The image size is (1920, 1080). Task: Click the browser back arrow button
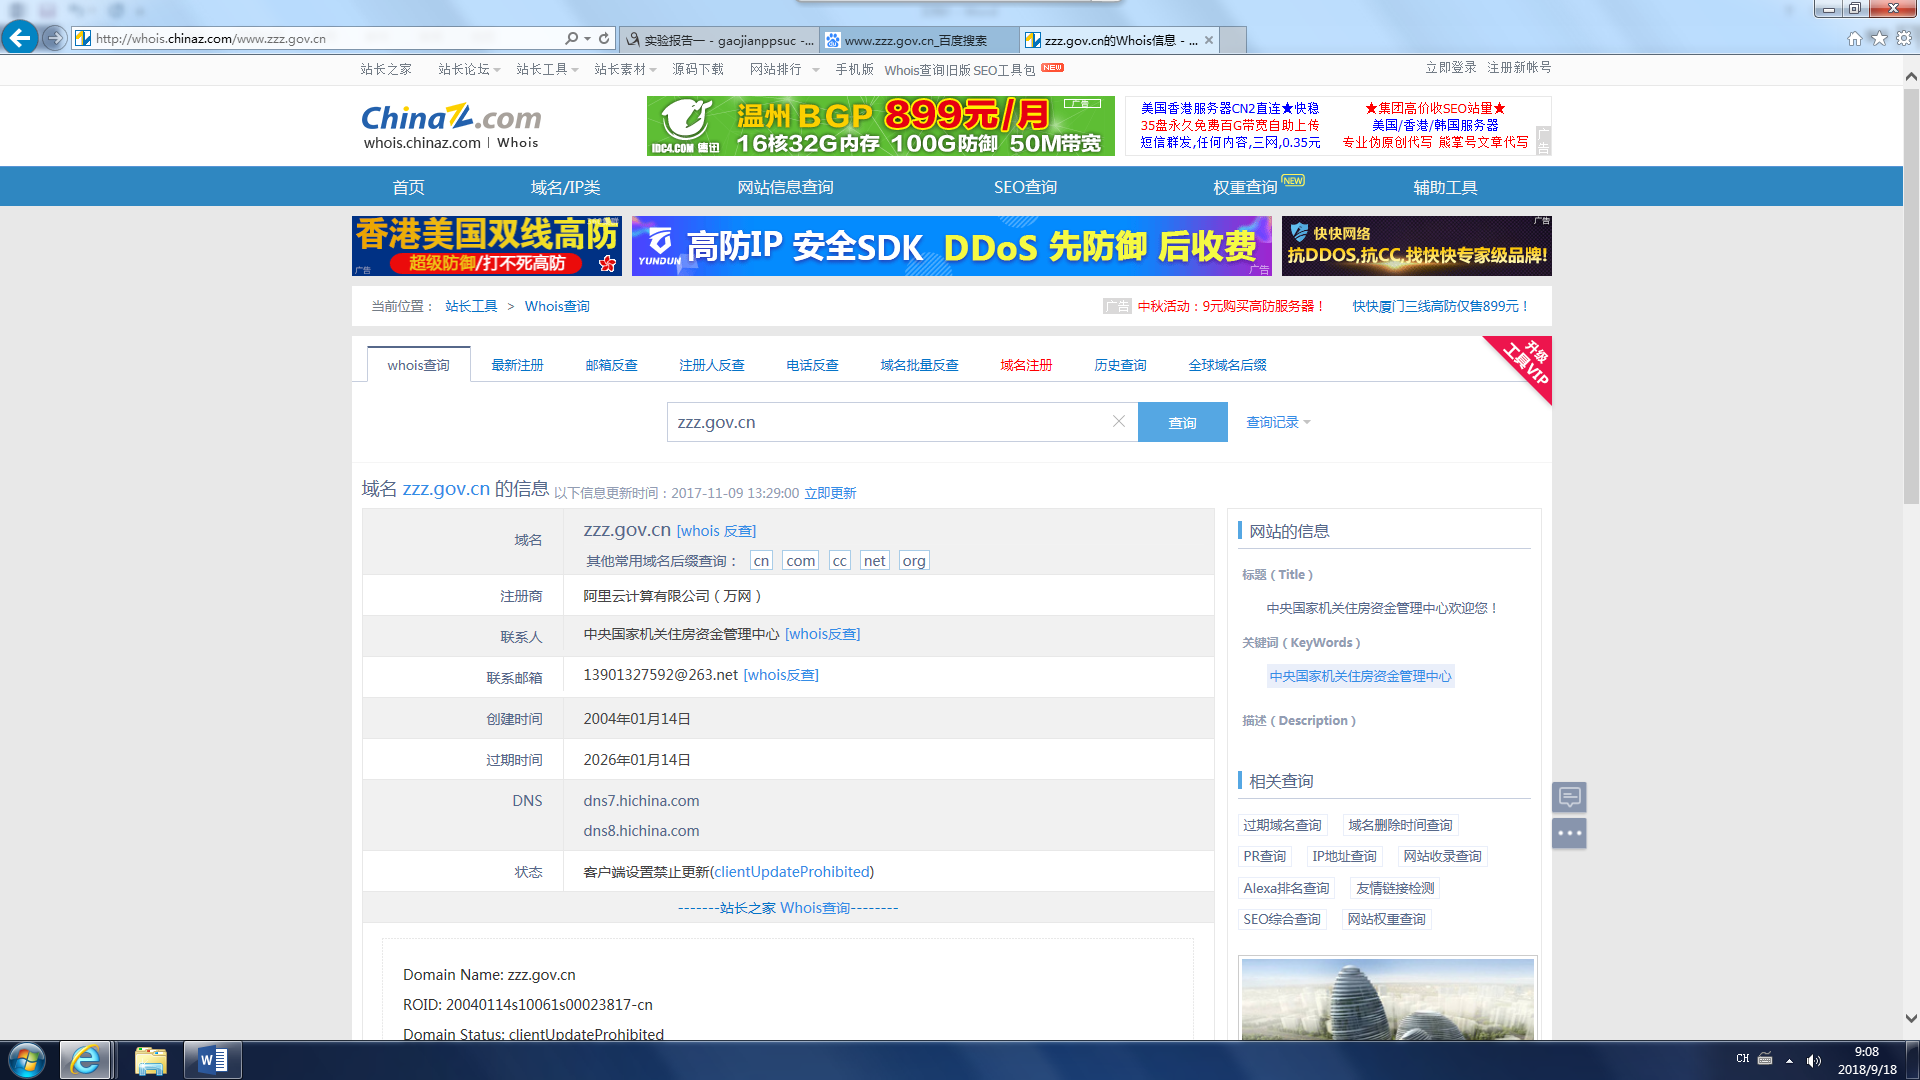click(19, 38)
